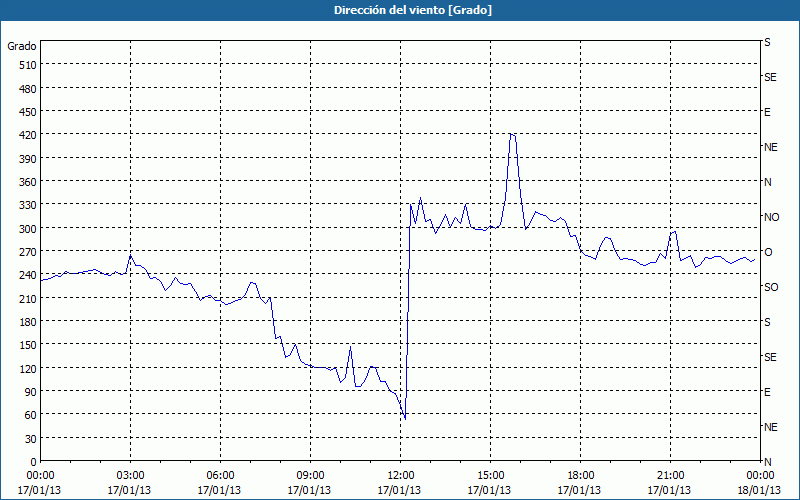Select the 'NE' compass label beside the 45 degree level
This screenshot has width=800, height=500.
(770, 427)
